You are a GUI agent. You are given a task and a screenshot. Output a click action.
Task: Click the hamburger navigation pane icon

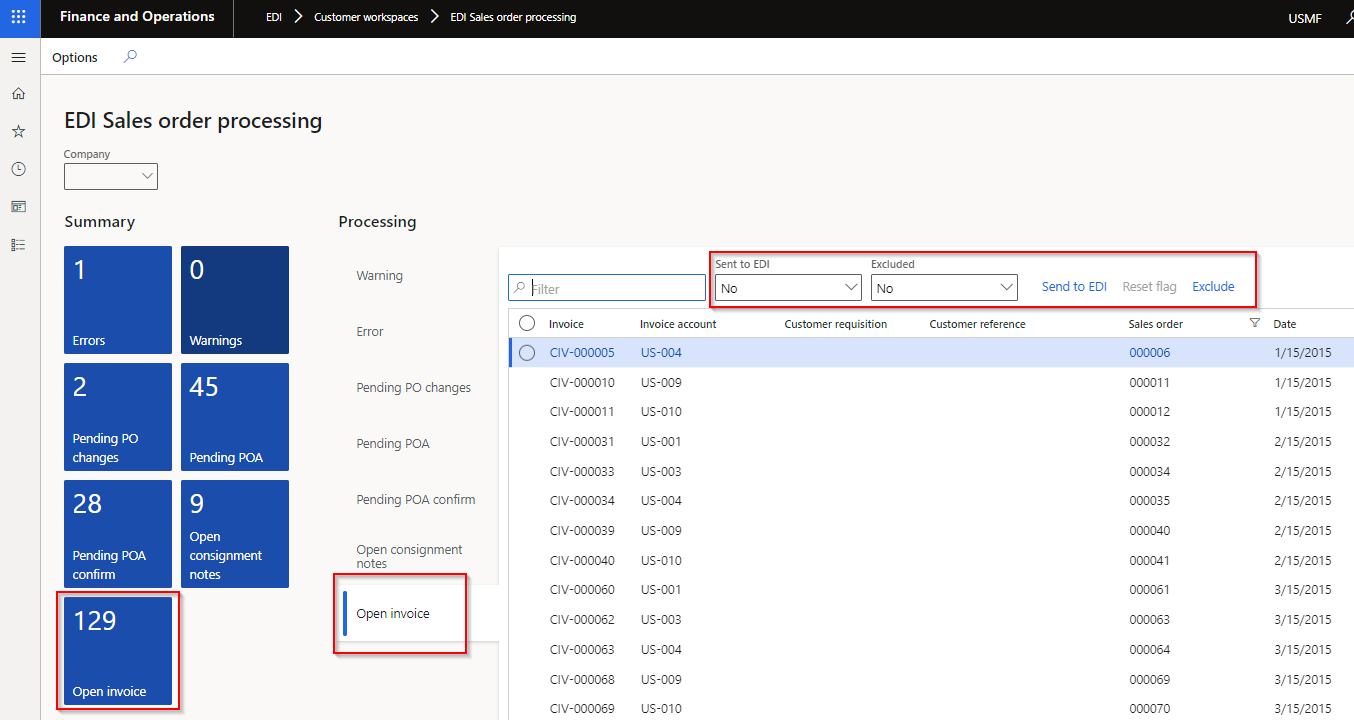pos(18,57)
